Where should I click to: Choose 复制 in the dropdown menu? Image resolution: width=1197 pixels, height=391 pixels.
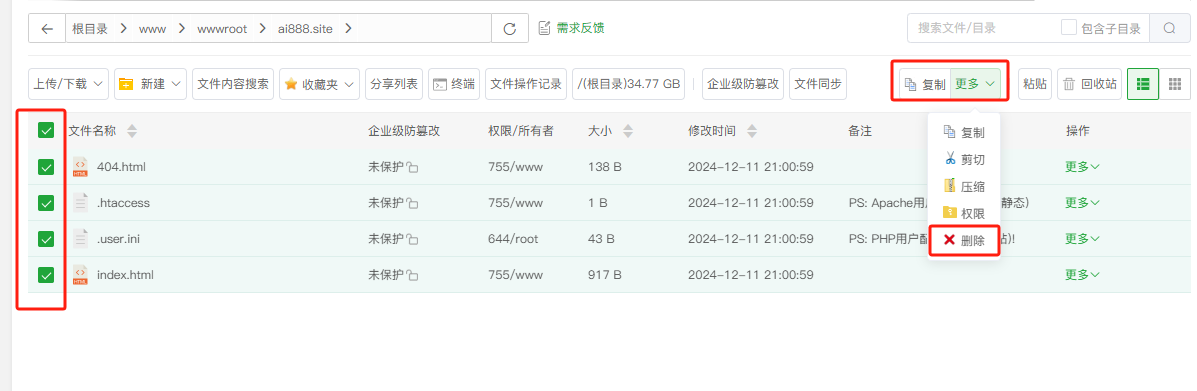(964, 132)
